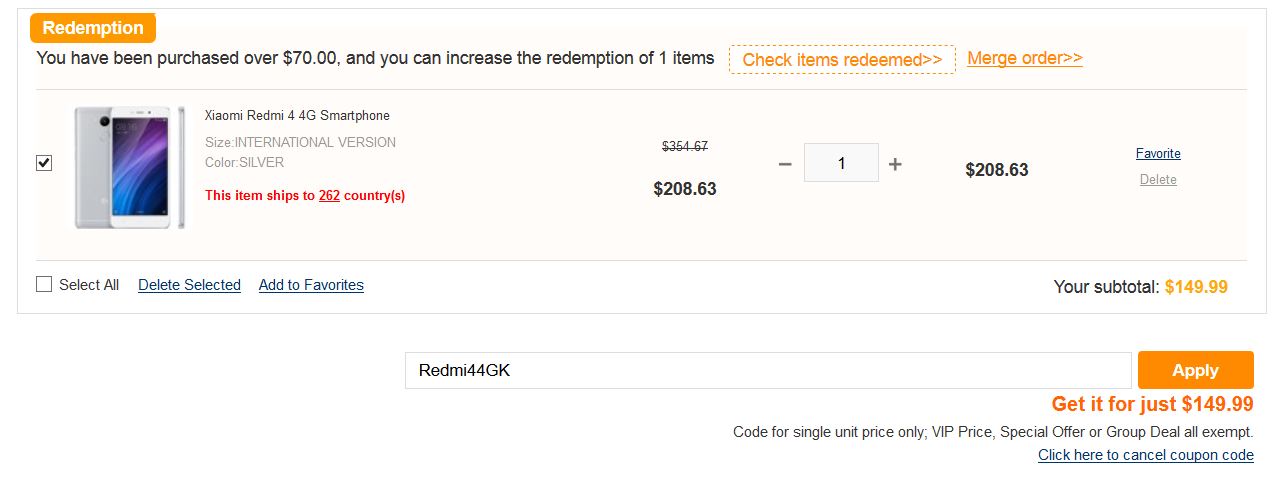Click the Check items redeemed button
Screen dimensions: 1281x477
click(842, 60)
